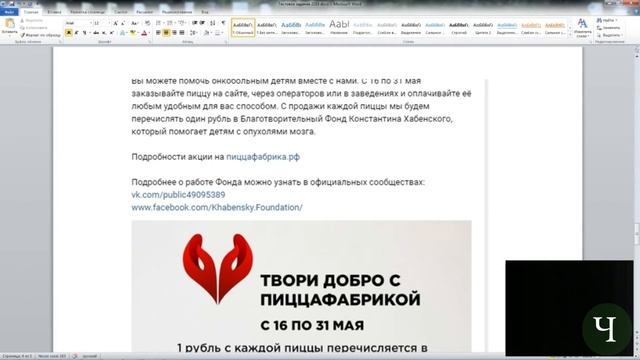Click the Increase Indent icon
Screen dimensions: 640x360
pos(202,23)
